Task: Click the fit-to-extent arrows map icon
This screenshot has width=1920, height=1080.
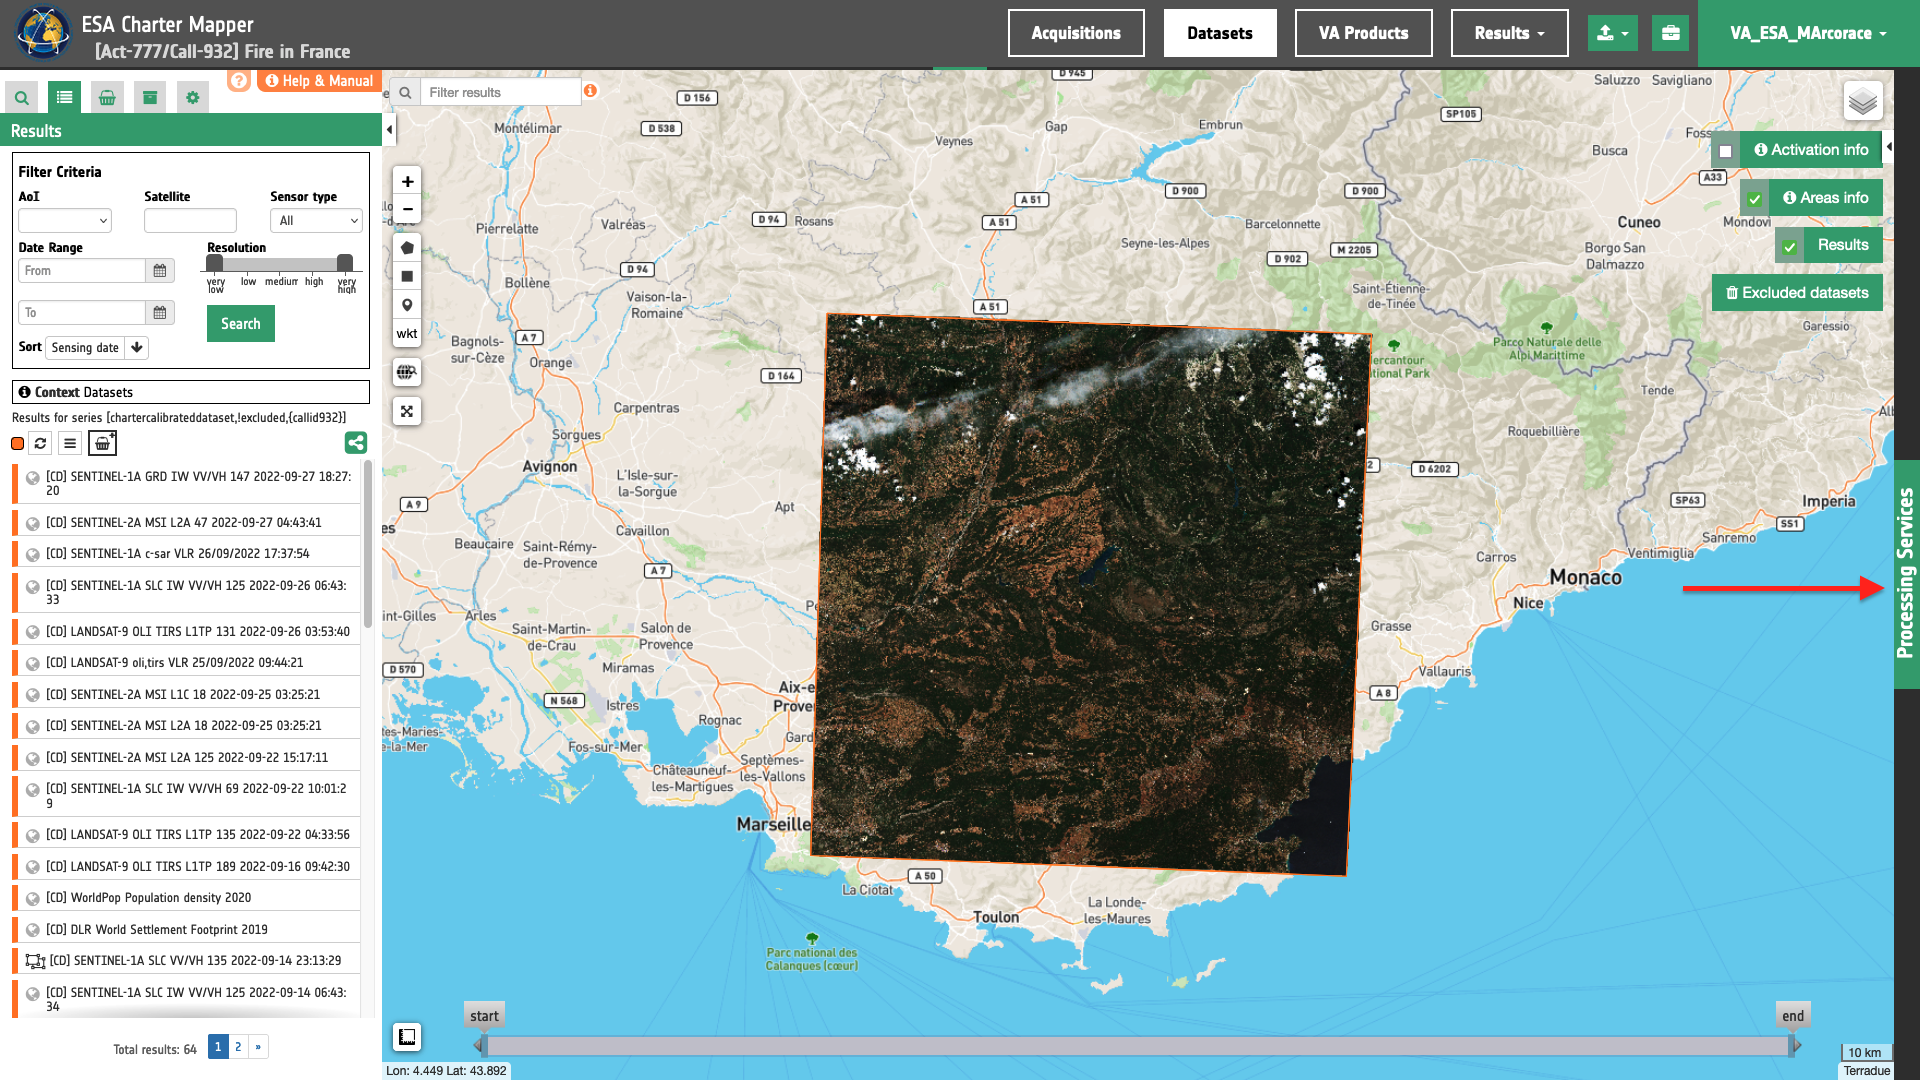Action: pos(407,411)
